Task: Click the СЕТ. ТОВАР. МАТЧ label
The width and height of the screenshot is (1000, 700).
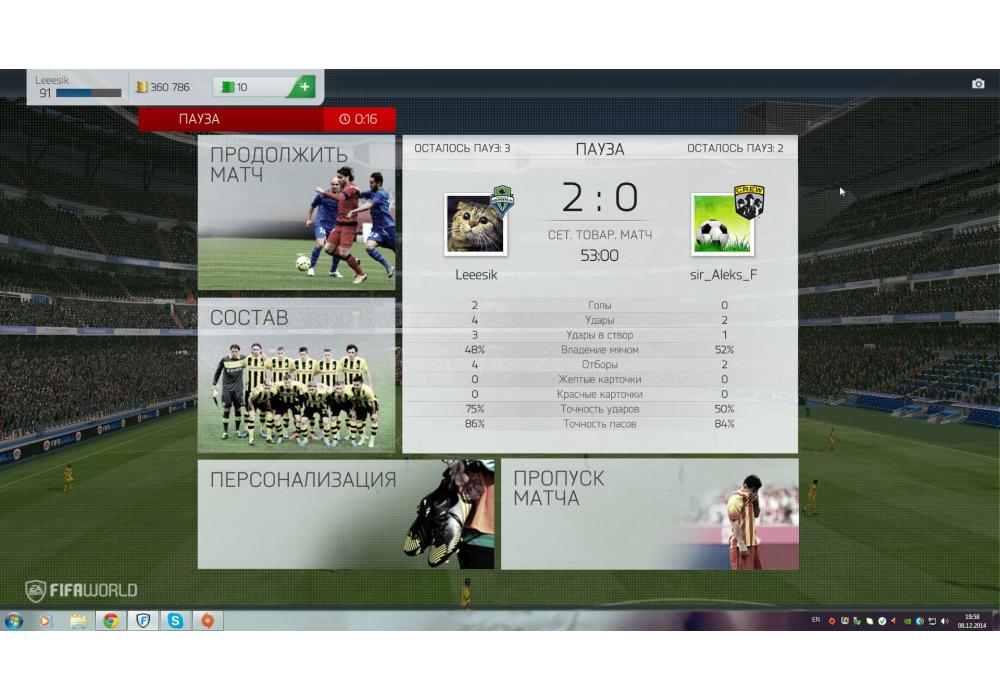Action: [x=599, y=235]
